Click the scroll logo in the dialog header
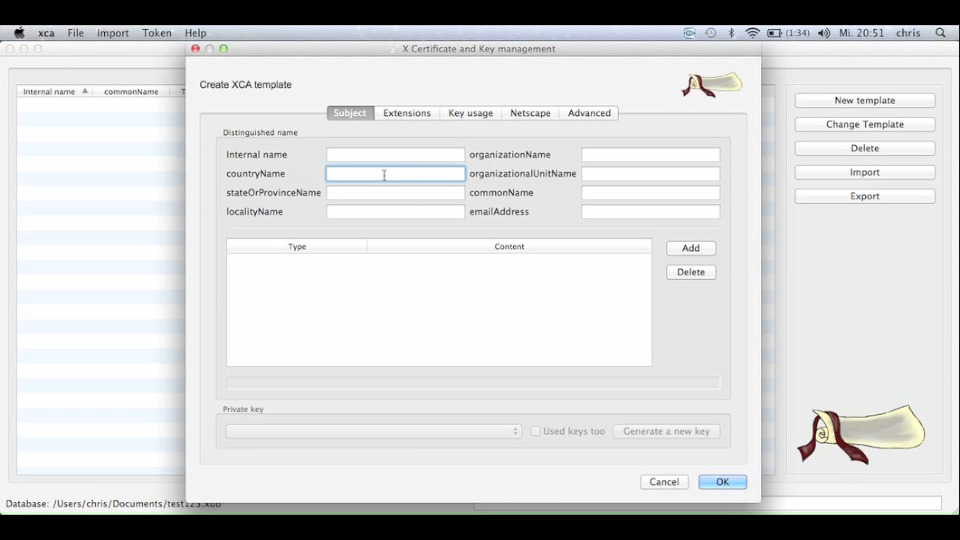 [711, 84]
